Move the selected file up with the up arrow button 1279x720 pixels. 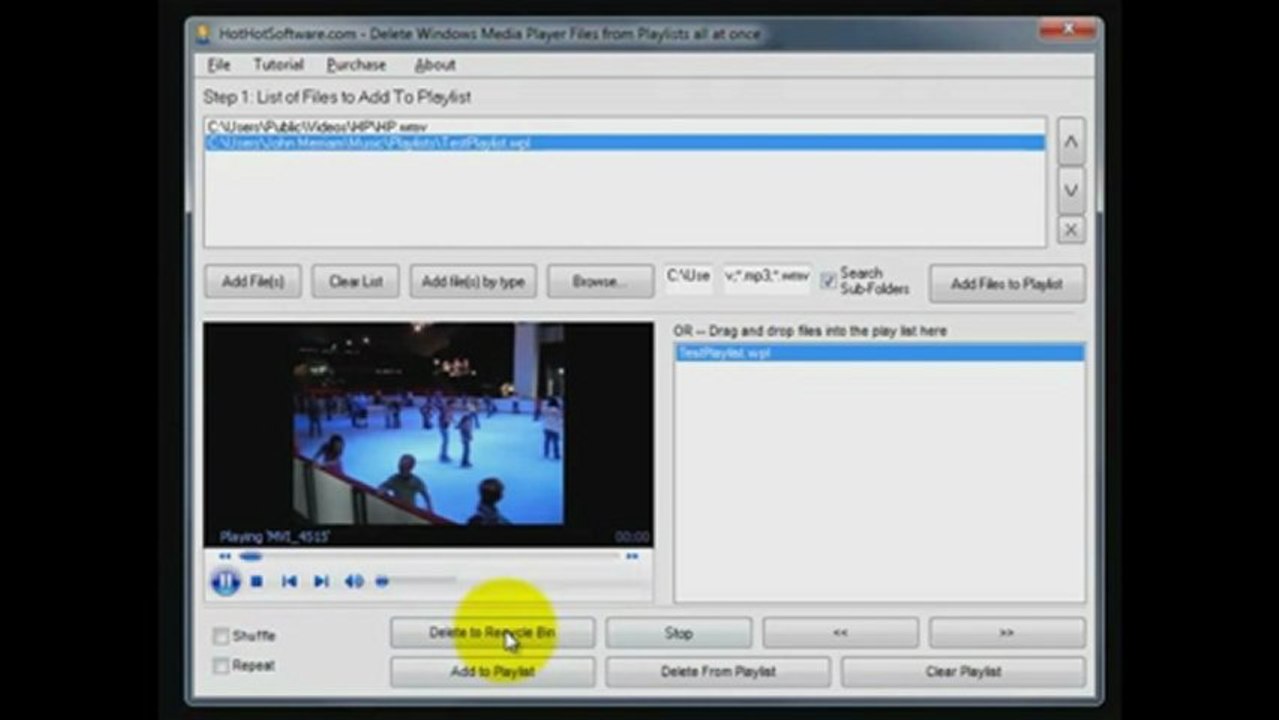(1071, 142)
